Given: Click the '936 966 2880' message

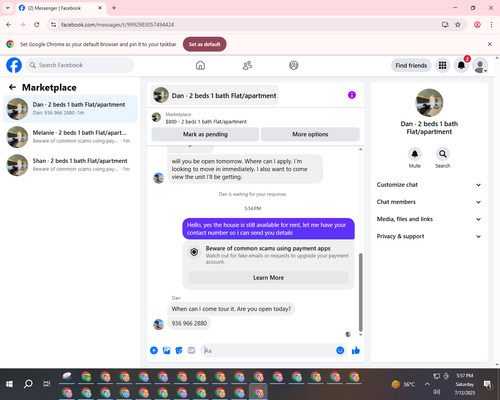Looking at the screenshot, I should point(189,323).
